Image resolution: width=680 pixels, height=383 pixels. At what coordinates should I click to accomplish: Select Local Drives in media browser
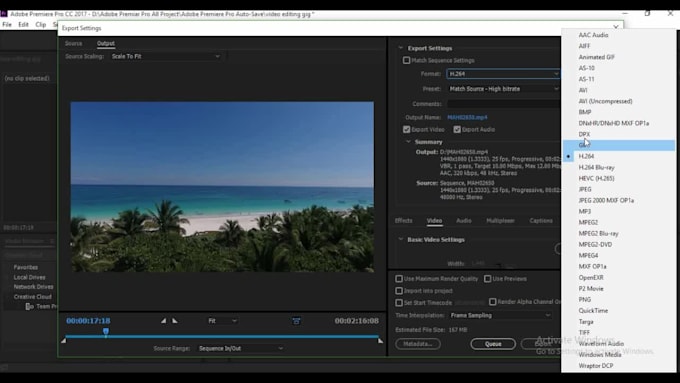pyautogui.click(x=29, y=277)
